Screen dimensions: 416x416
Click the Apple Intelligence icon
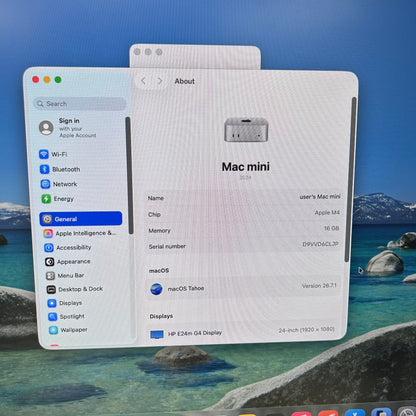click(x=48, y=233)
